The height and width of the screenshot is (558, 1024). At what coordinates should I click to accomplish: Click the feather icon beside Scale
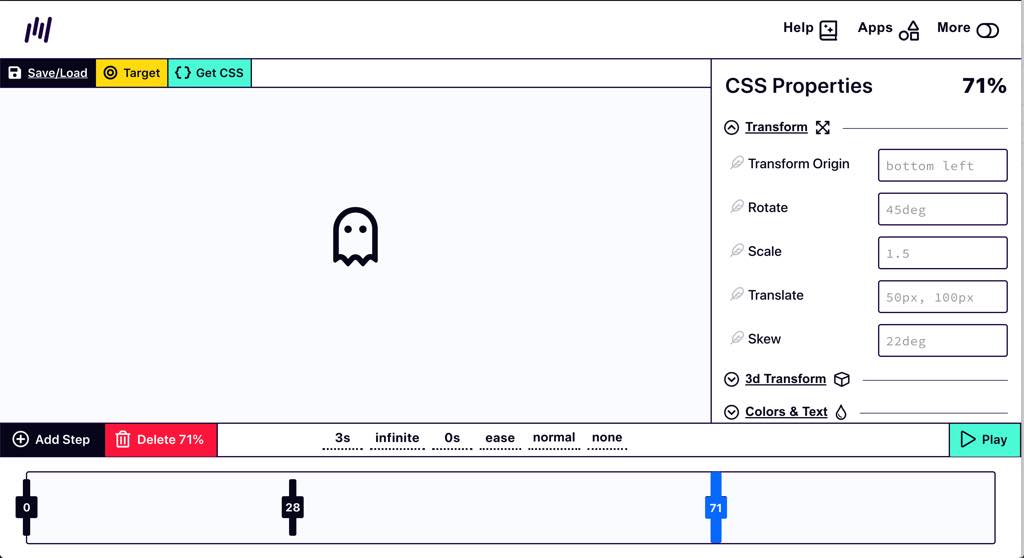point(737,251)
